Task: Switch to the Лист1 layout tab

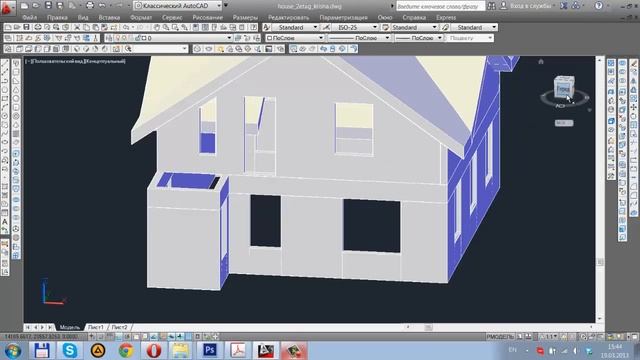Action: 96,327
